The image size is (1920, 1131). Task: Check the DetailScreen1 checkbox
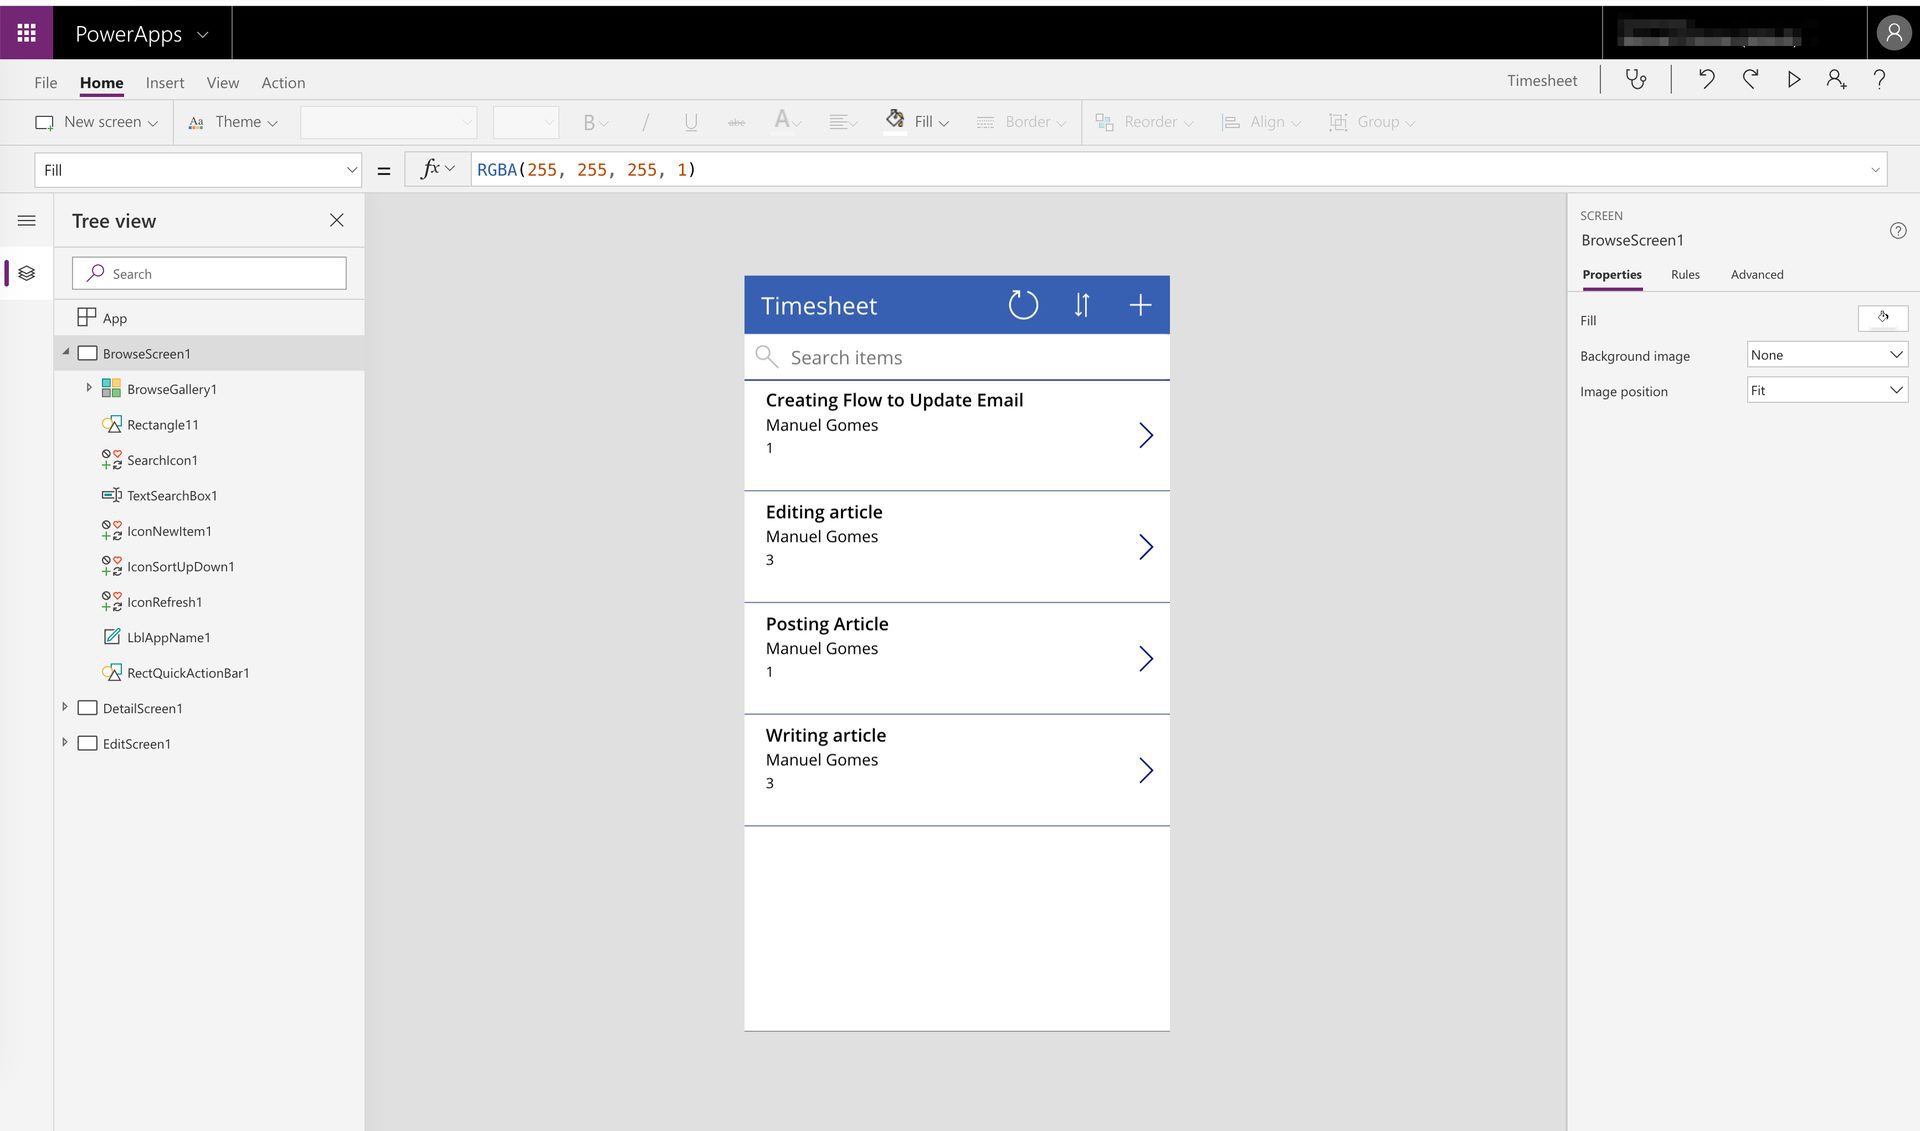tap(88, 707)
